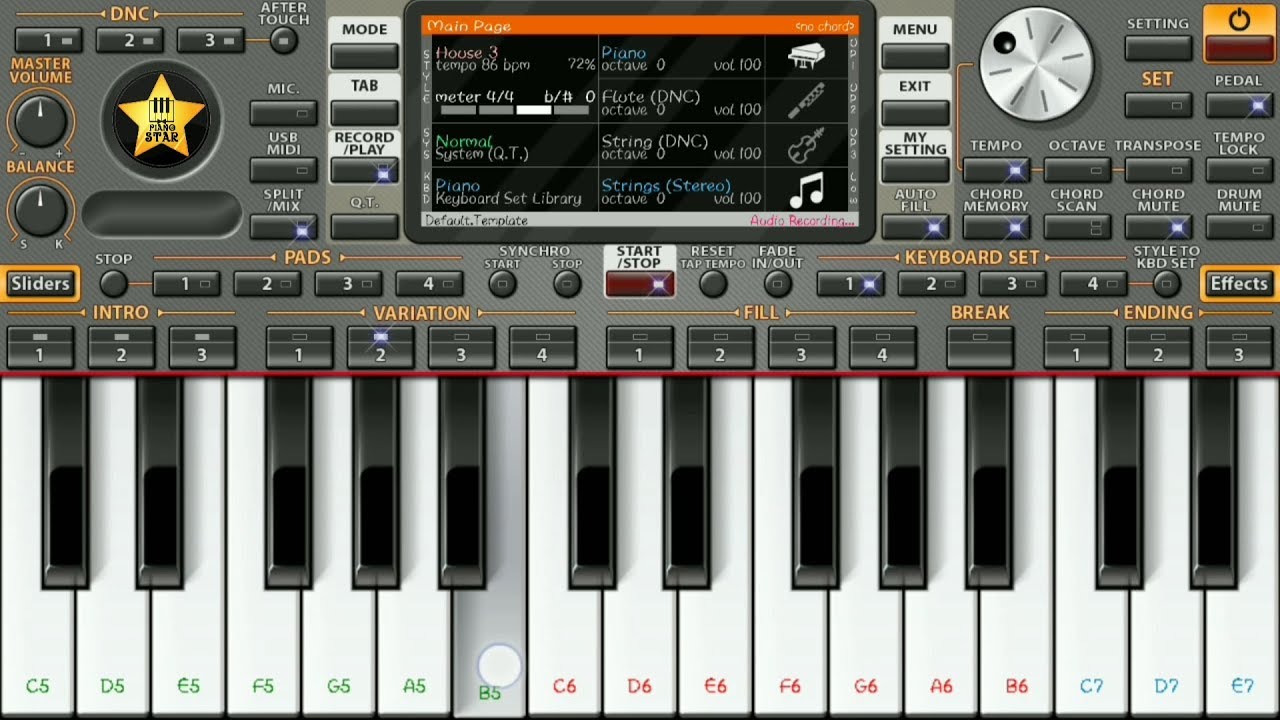Tap the grand piano icon in display
This screenshot has height=720, width=1280.
click(806, 57)
